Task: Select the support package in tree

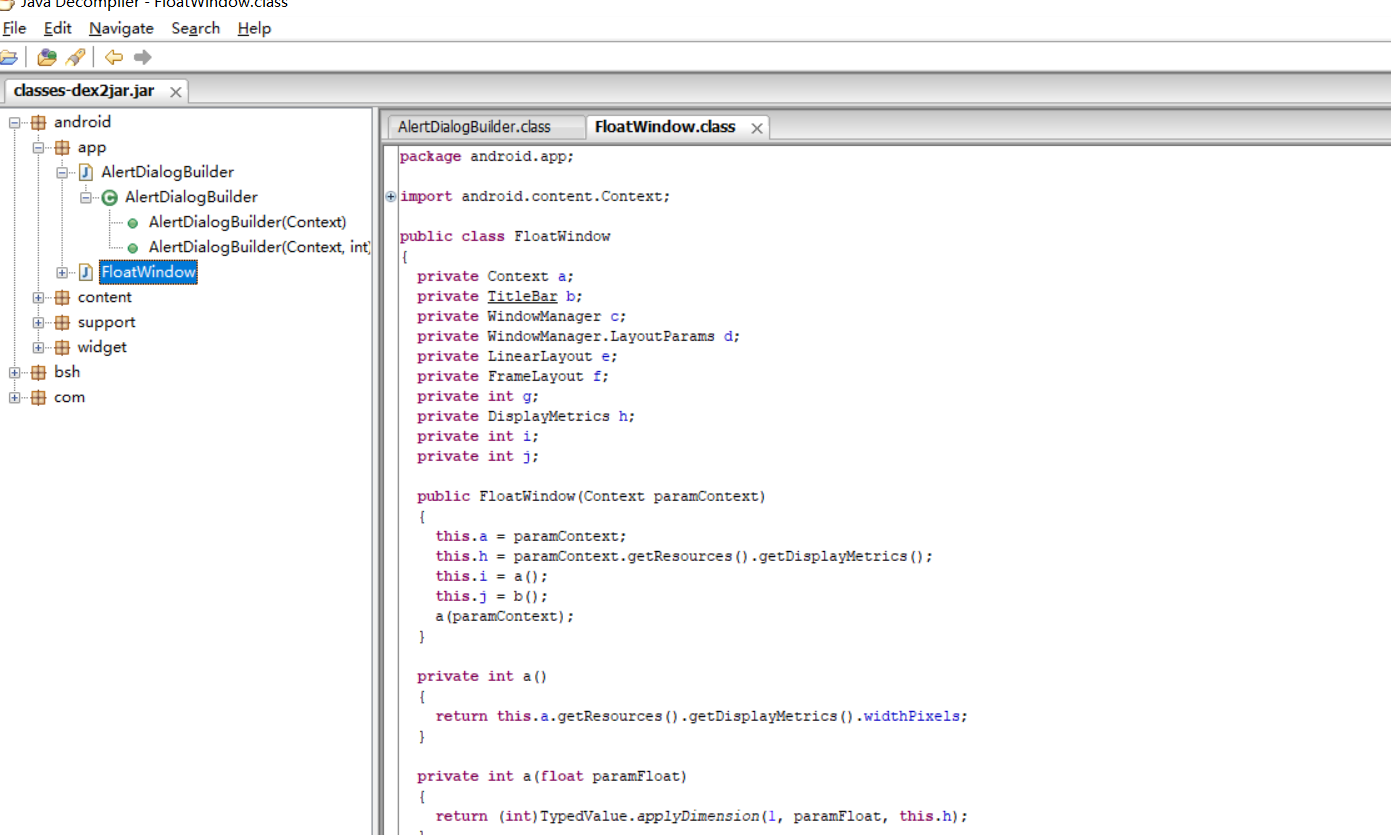Action: coord(106,322)
